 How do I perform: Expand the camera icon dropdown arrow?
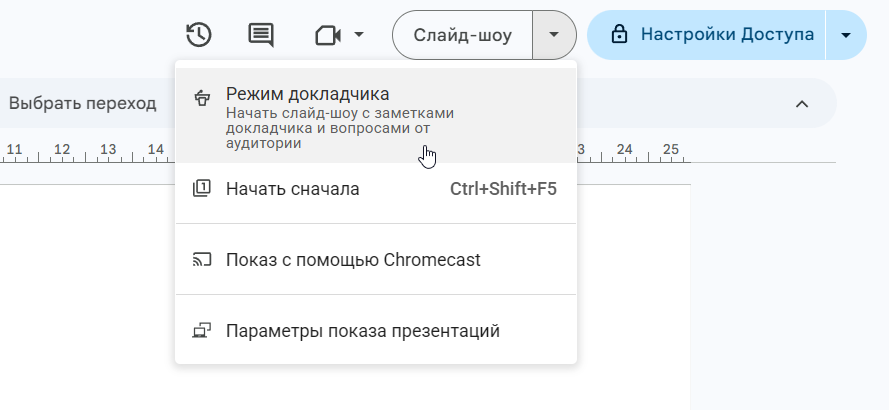tap(358, 35)
